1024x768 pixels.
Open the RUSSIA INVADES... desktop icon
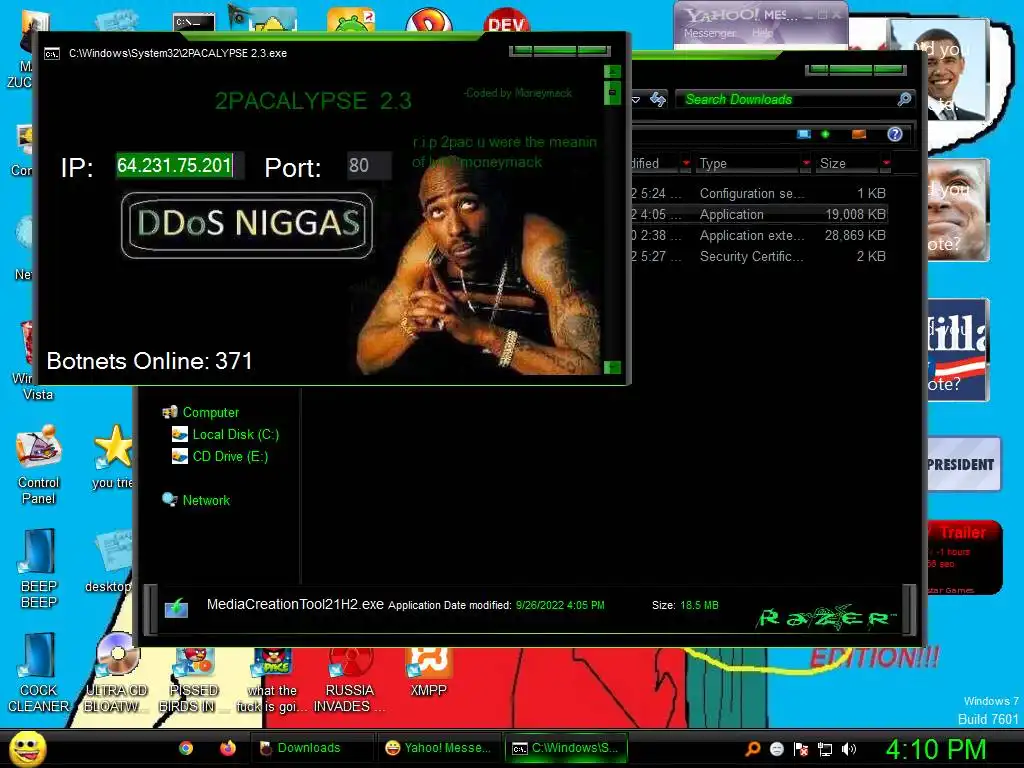pyautogui.click(x=349, y=679)
